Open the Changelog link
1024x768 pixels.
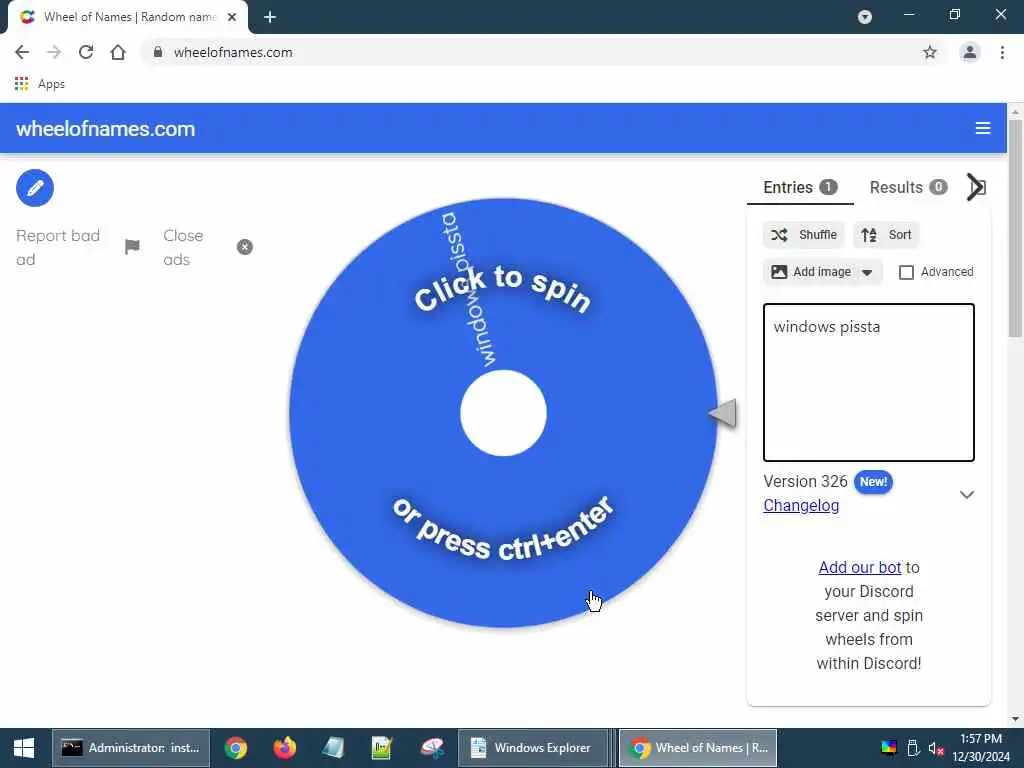pos(801,505)
